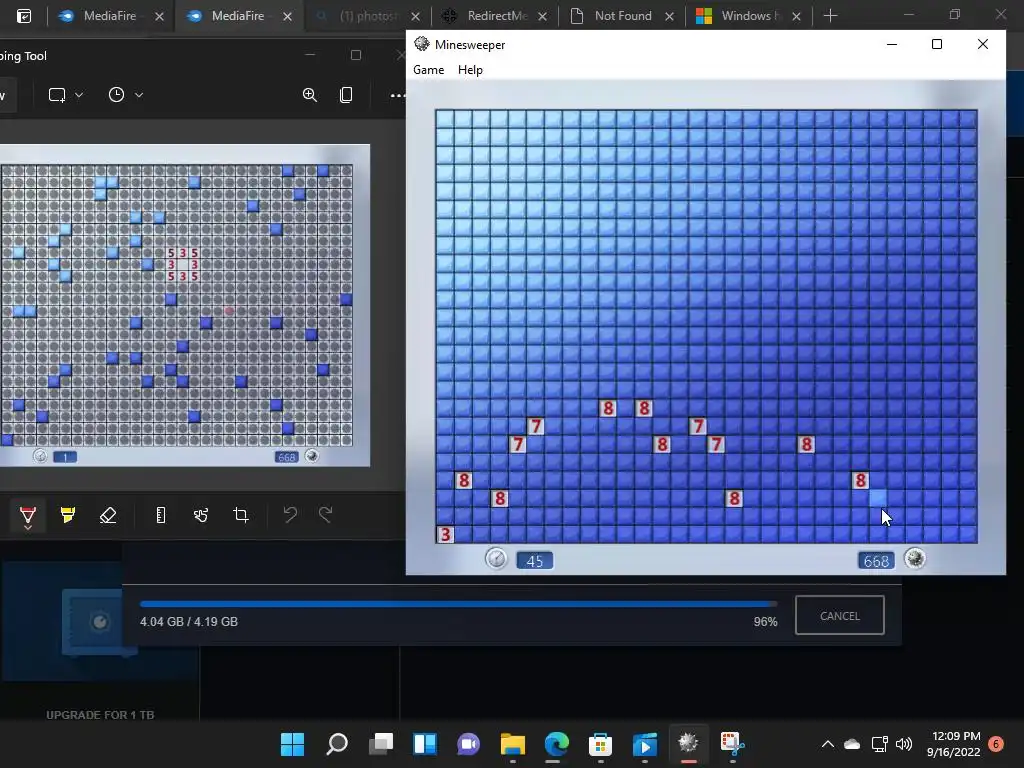Open File Explorer from the taskbar
This screenshot has width=1024, height=768.
click(x=513, y=744)
